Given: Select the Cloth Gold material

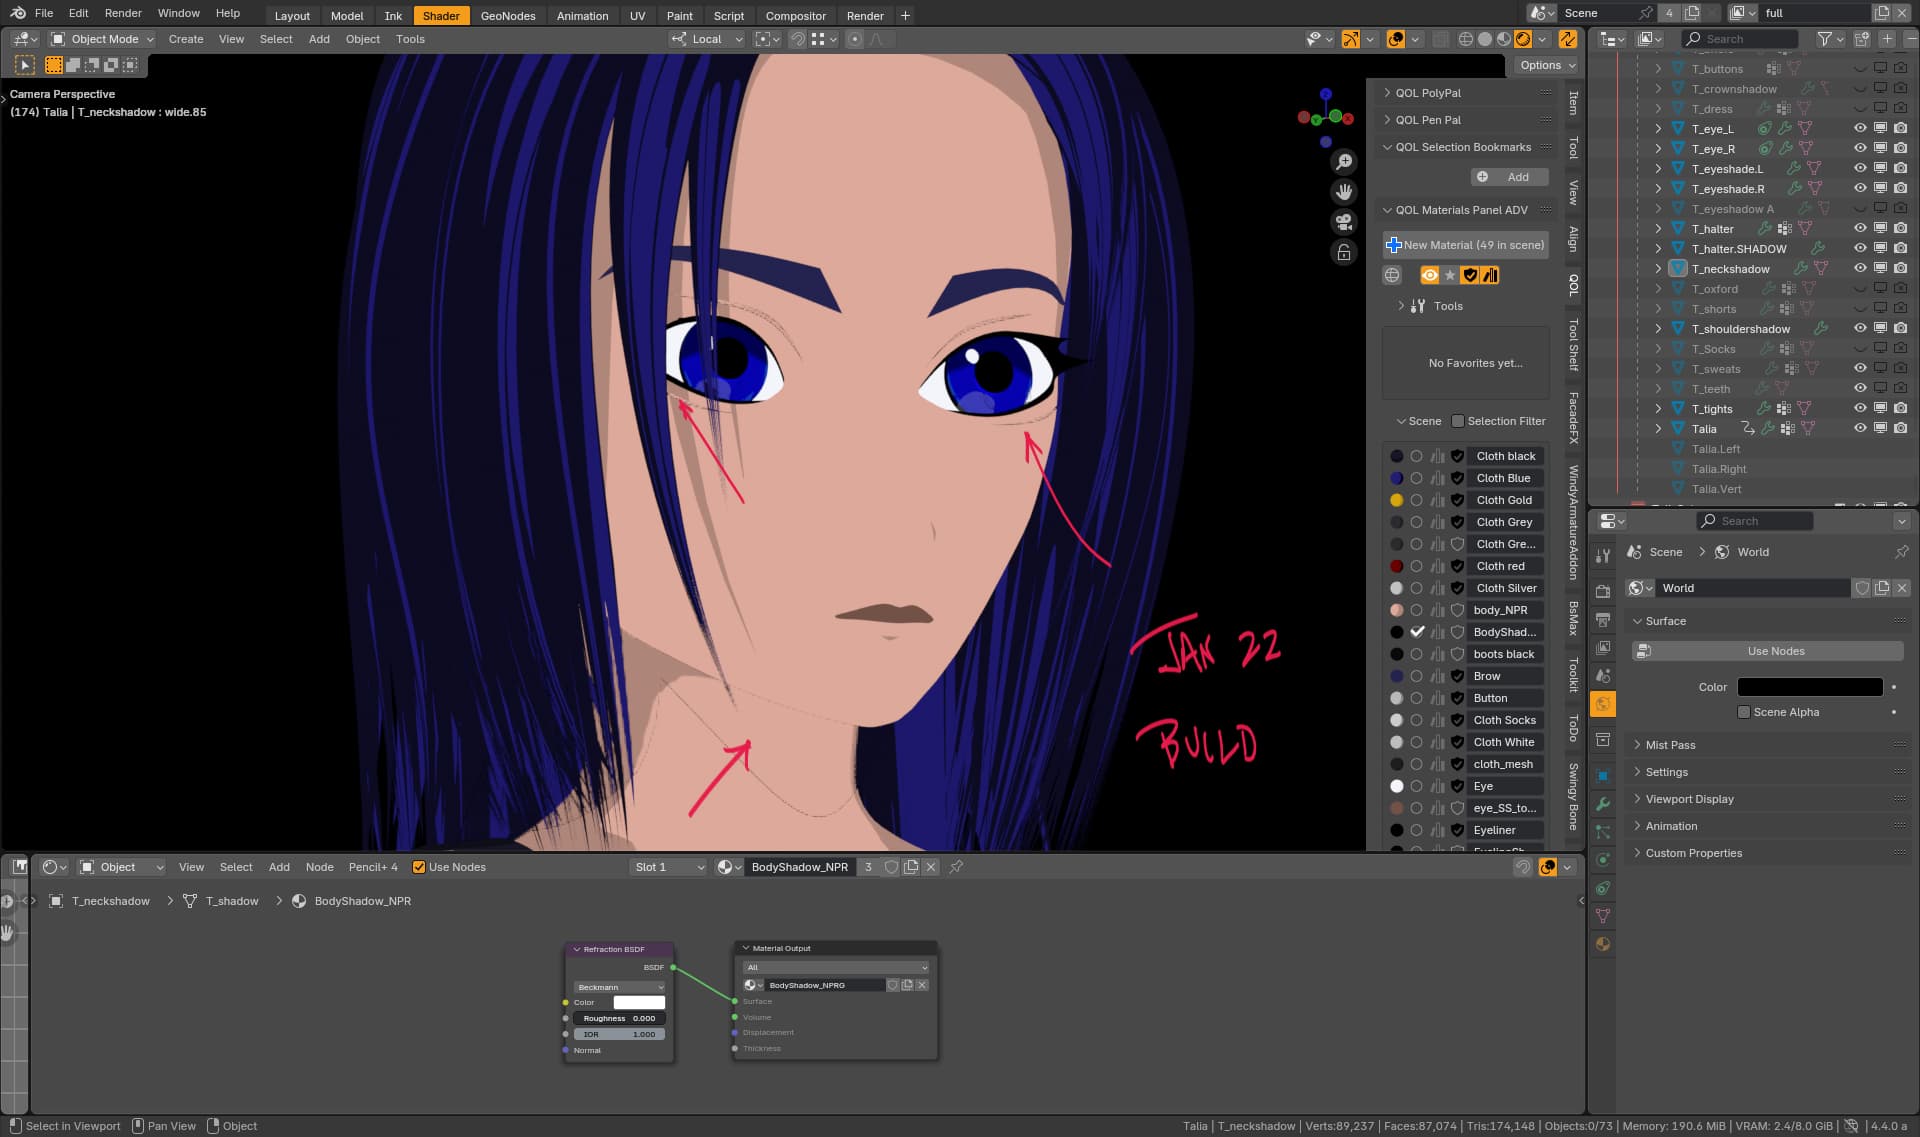Looking at the screenshot, I should [1504, 500].
